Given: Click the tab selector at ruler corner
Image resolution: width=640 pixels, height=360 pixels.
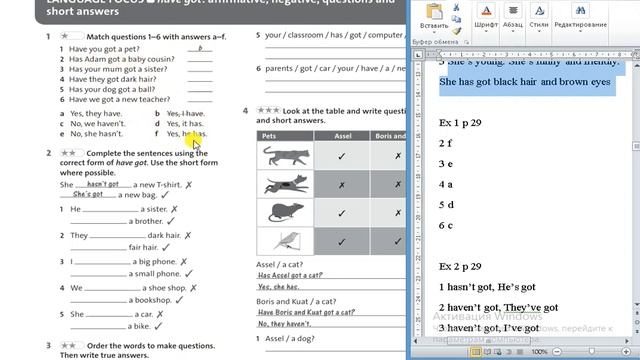Looking at the screenshot, I should [x=418, y=55].
